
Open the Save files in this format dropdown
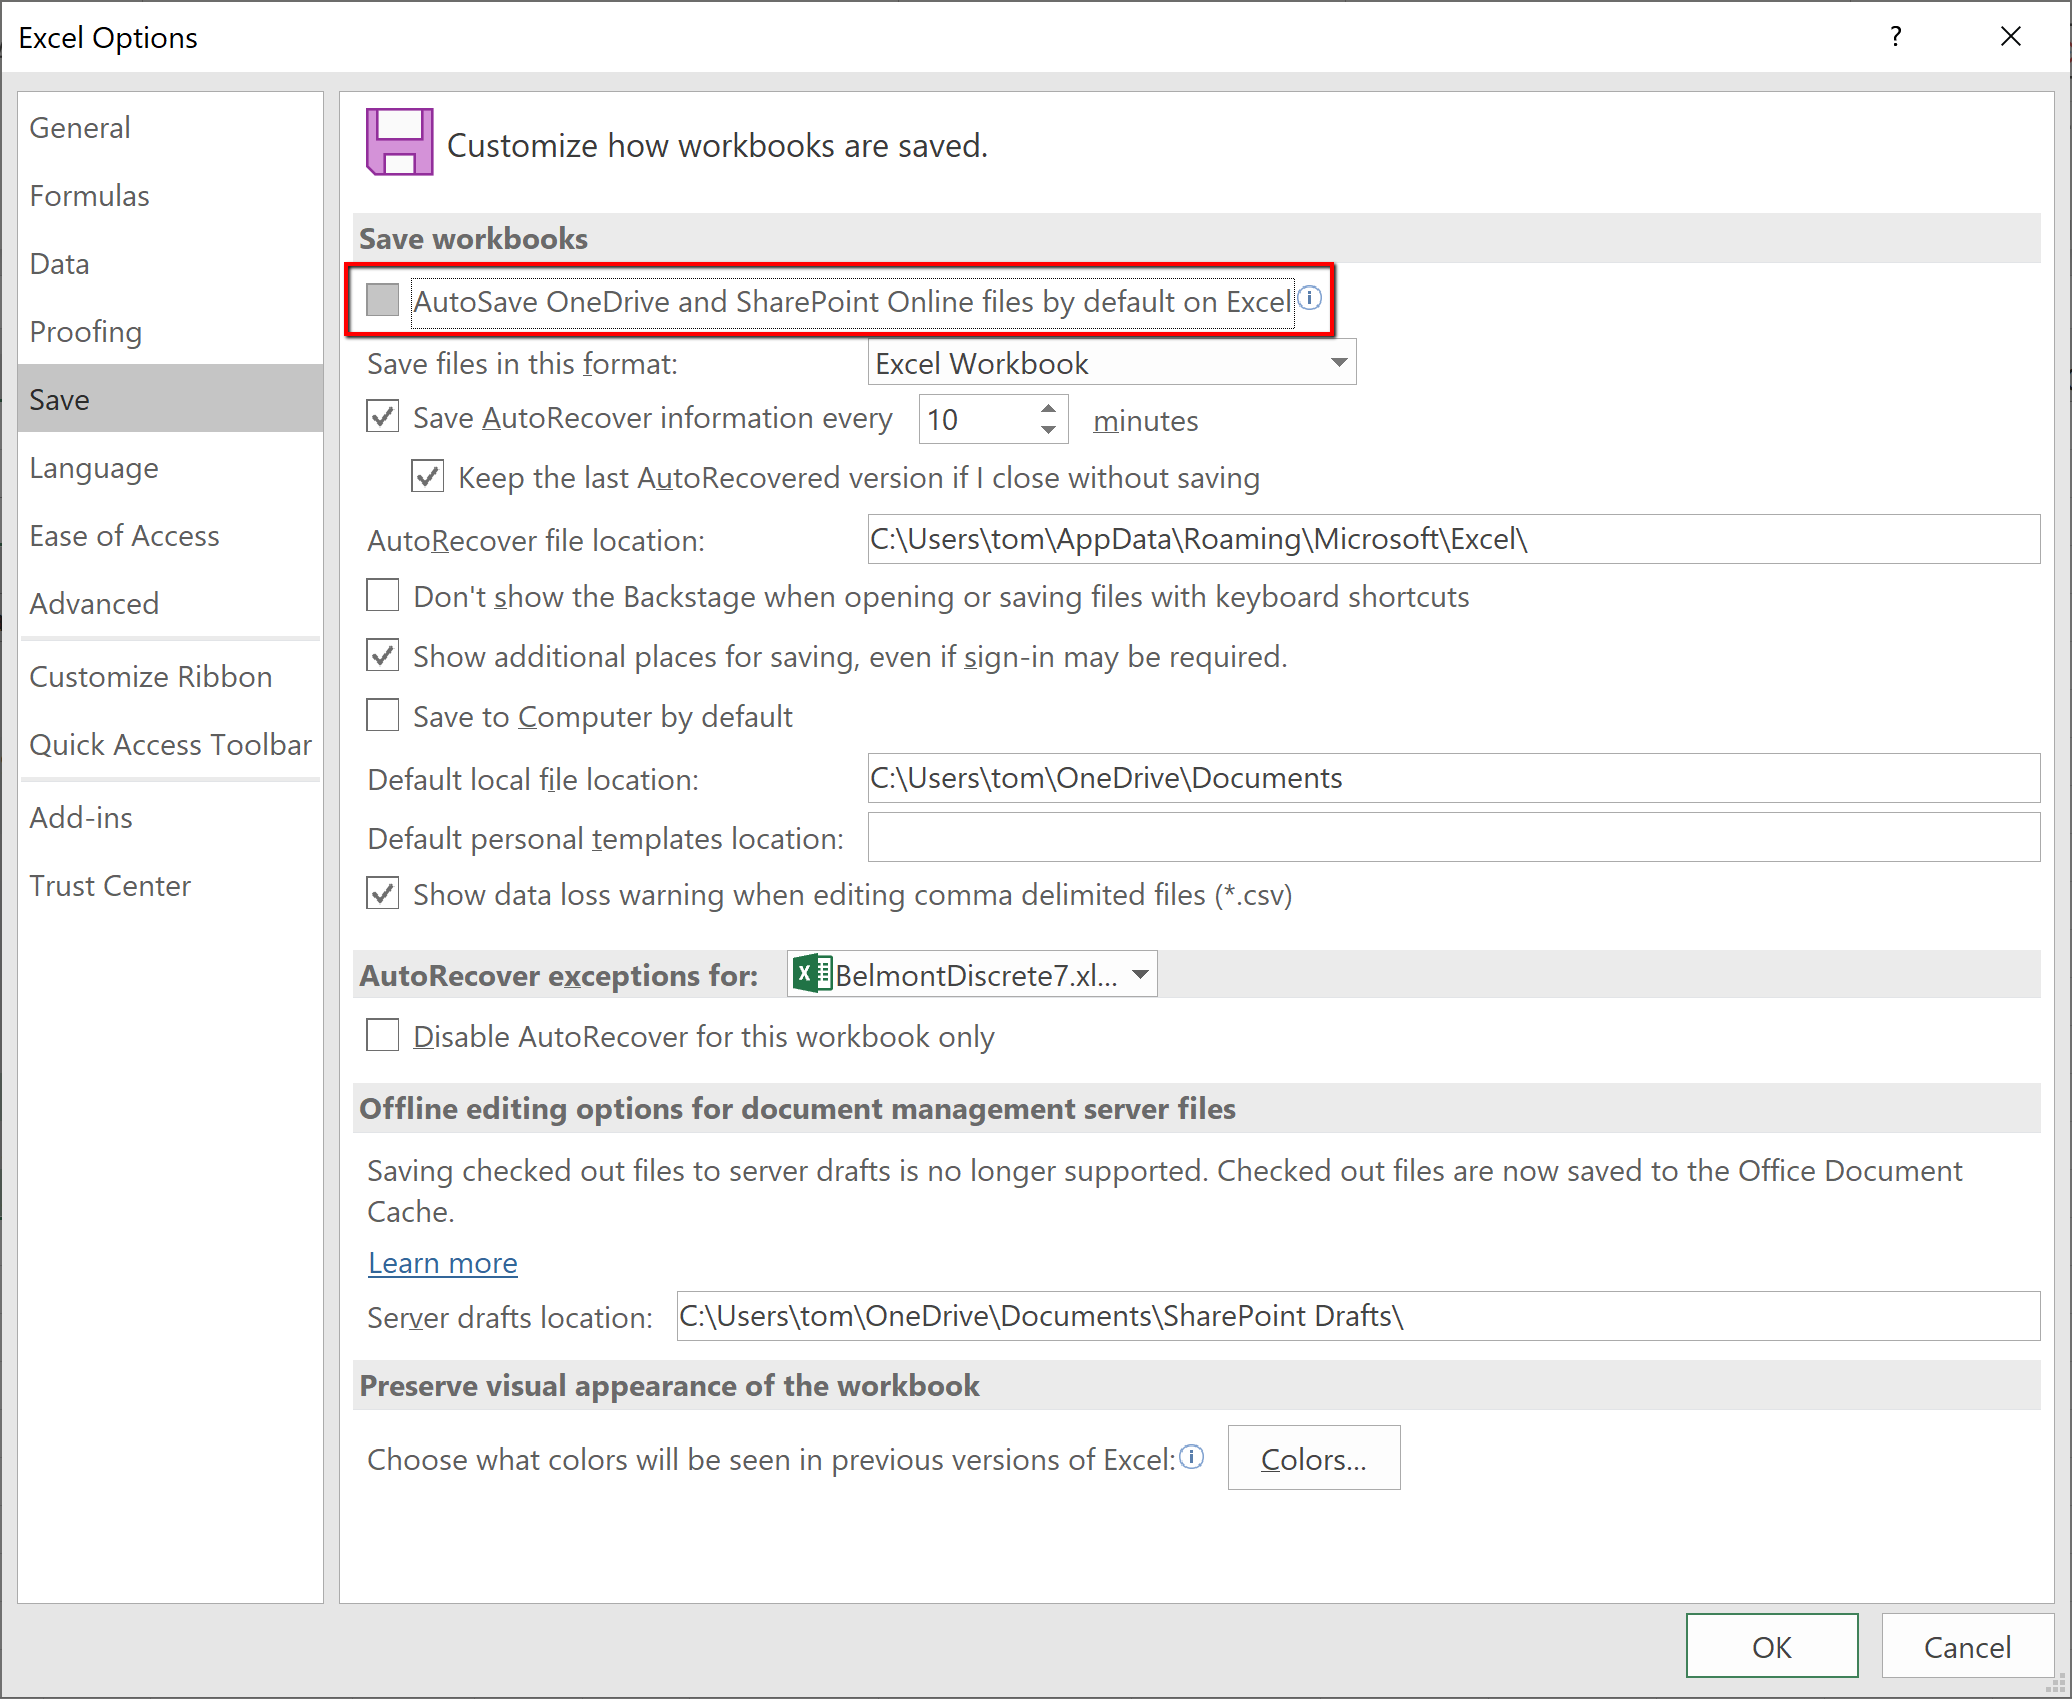coord(1111,363)
